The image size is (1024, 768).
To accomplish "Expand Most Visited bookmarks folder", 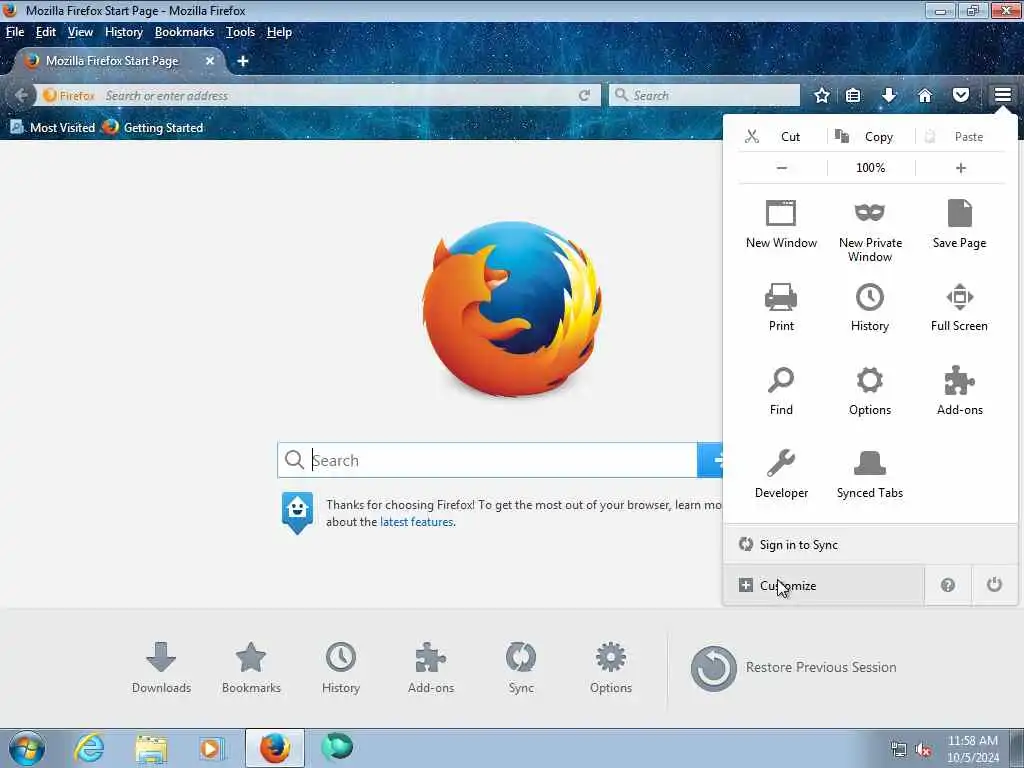I will coord(53,127).
